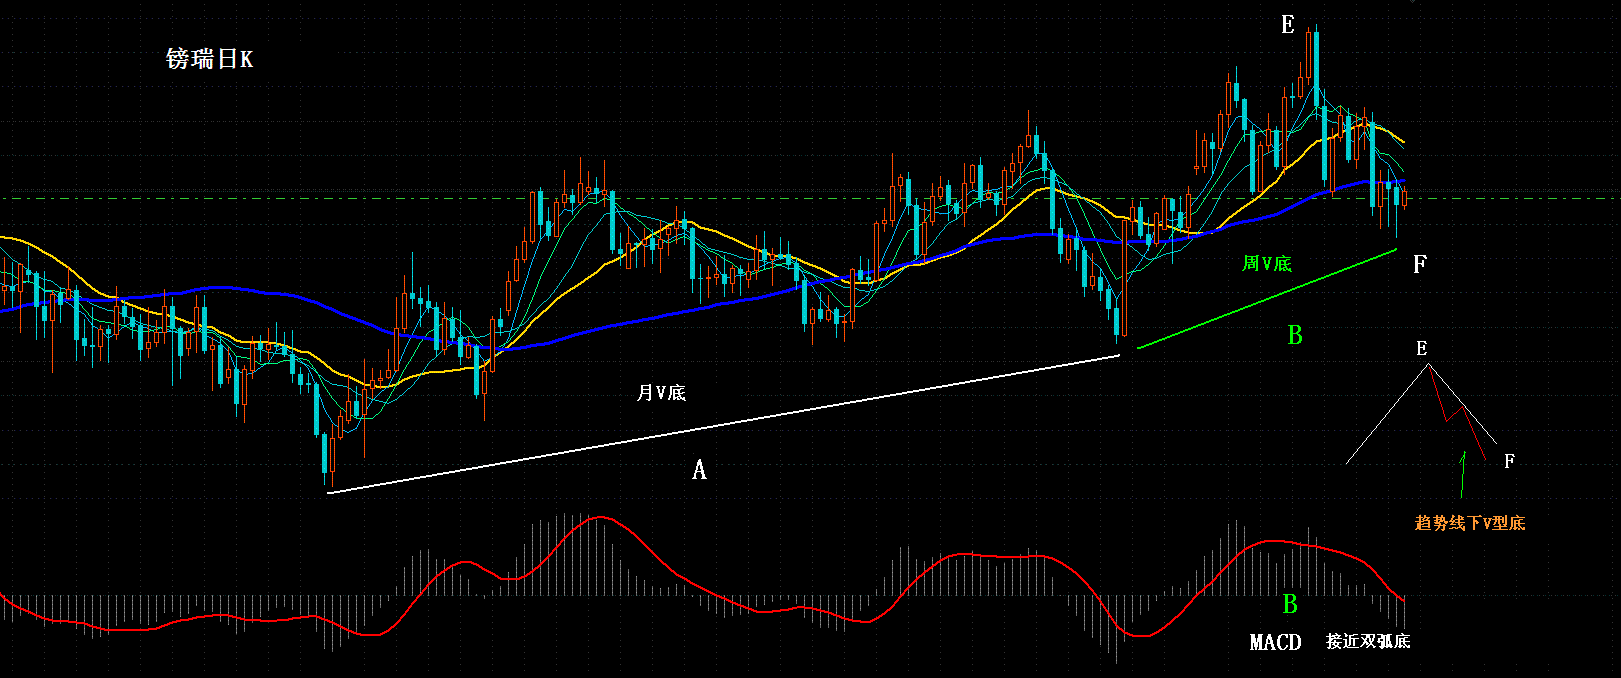
Task: Click the "月V底" annotation label
Action: (x=661, y=393)
